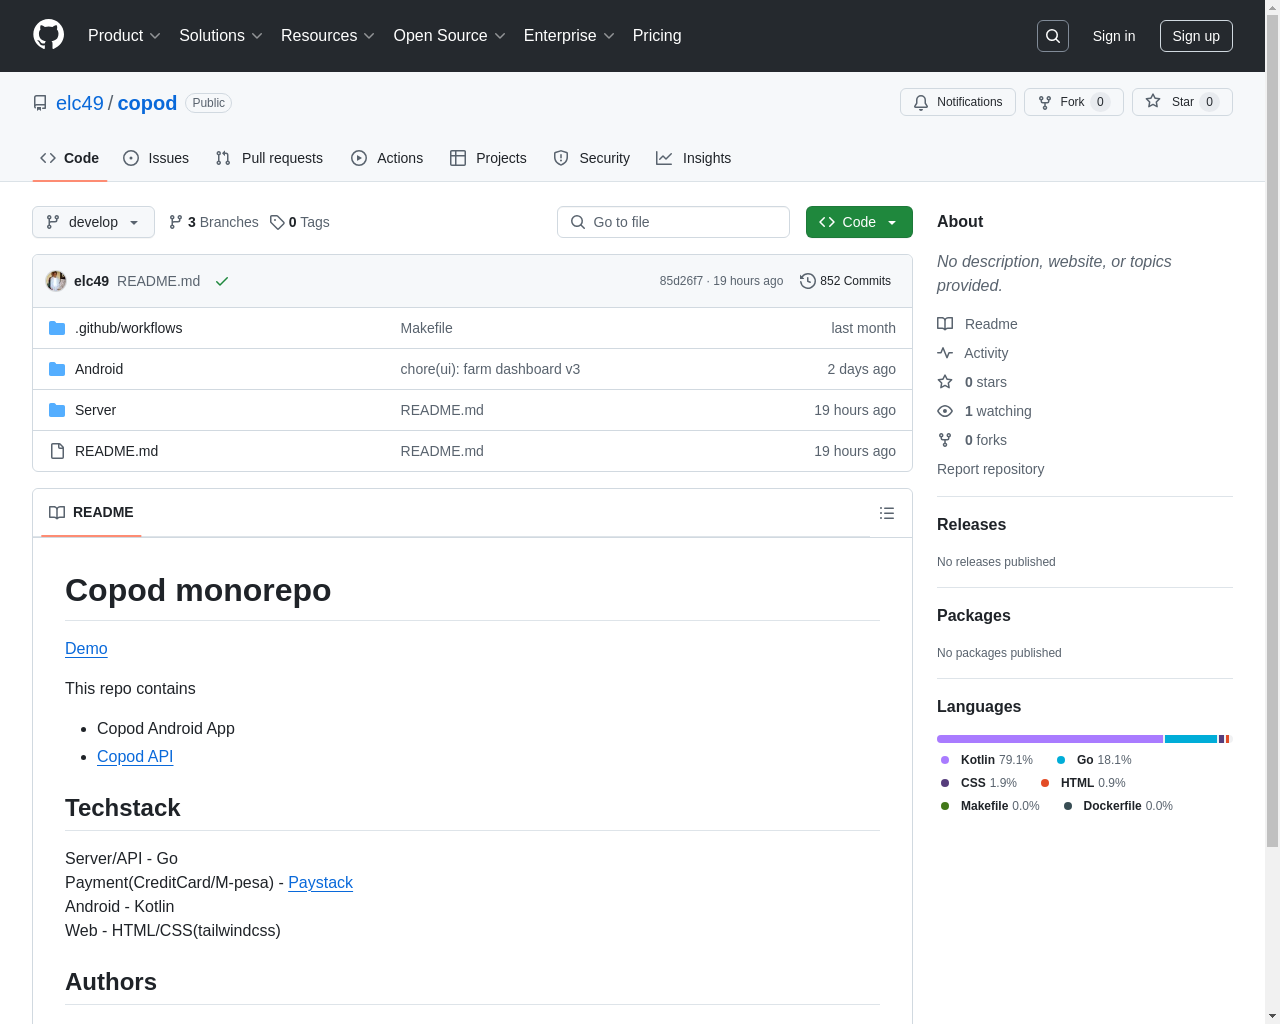Open Kotlin 79.1% language link
1280x1024 pixels.
987,760
